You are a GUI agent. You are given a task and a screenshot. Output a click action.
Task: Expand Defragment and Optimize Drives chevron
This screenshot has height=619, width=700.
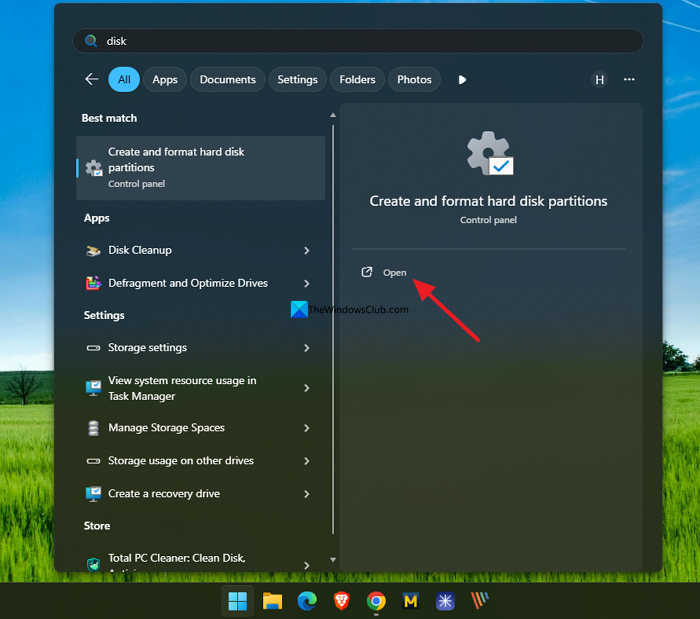[x=307, y=283]
